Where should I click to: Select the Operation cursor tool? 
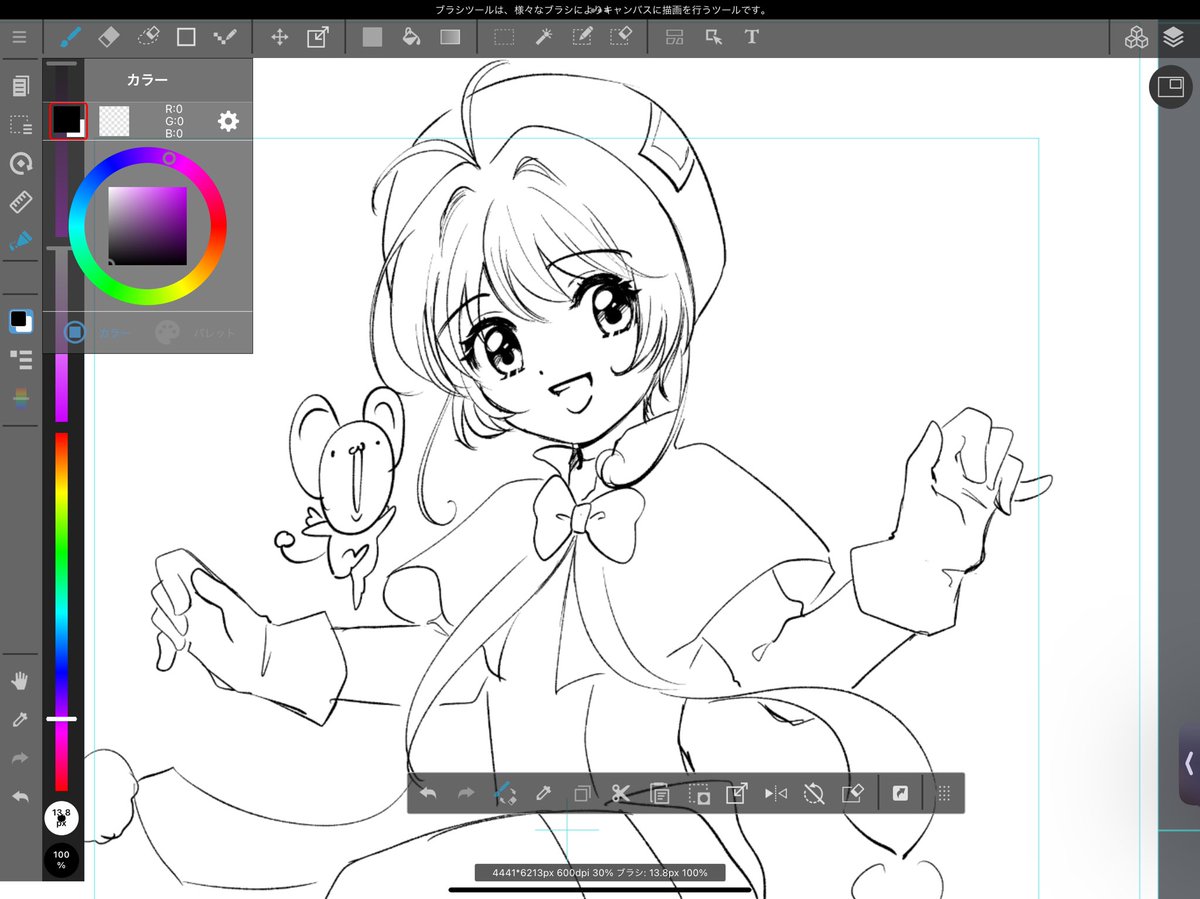click(714, 37)
